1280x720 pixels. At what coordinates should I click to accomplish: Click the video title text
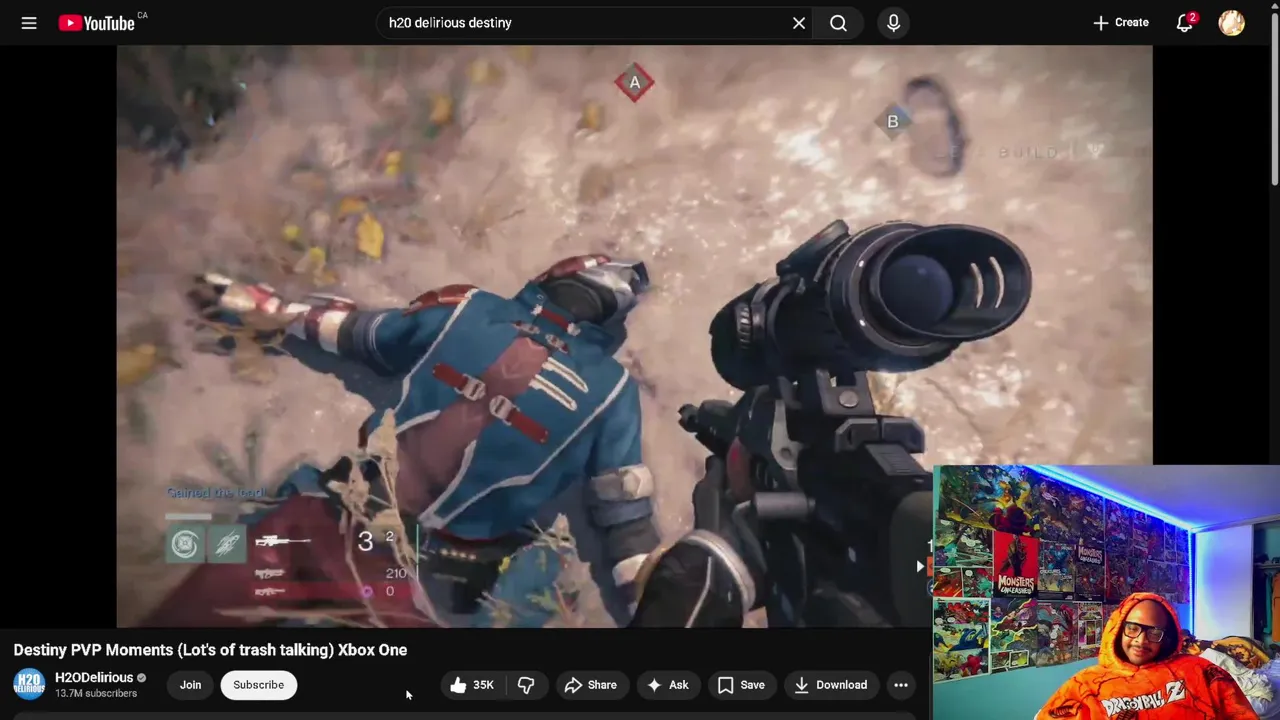pos(210,650)
